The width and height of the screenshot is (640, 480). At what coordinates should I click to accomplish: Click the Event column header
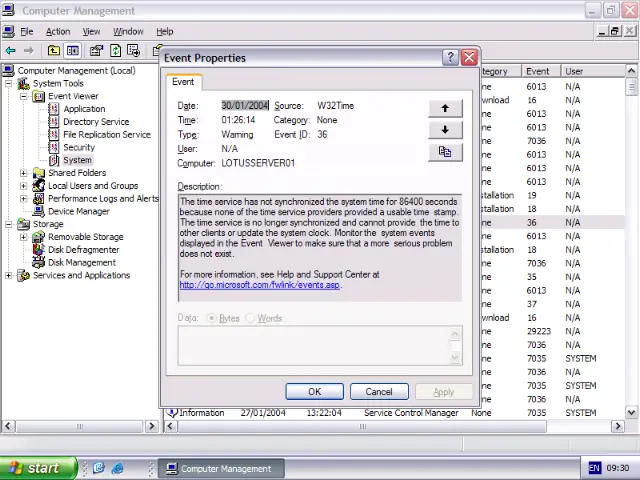click(x=541, y=71)
